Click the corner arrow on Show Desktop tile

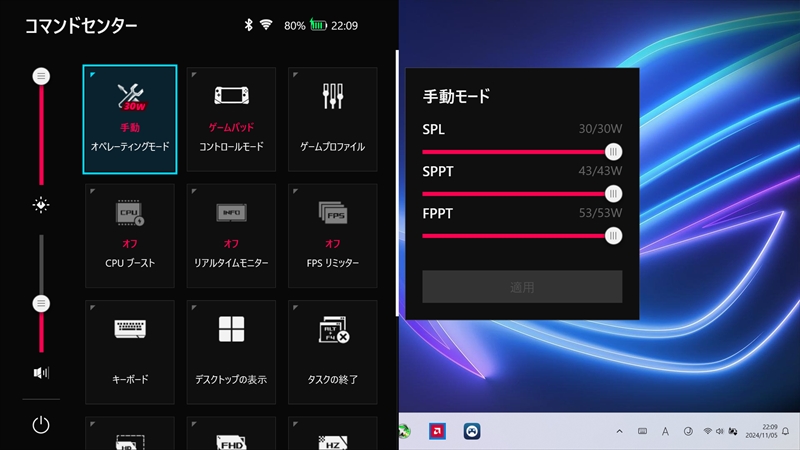pos(194,308)
